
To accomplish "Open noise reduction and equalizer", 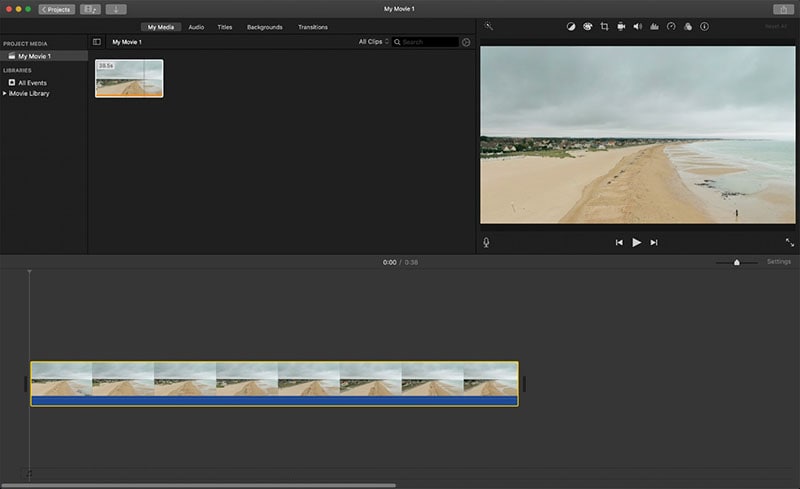I will point(654,27).
